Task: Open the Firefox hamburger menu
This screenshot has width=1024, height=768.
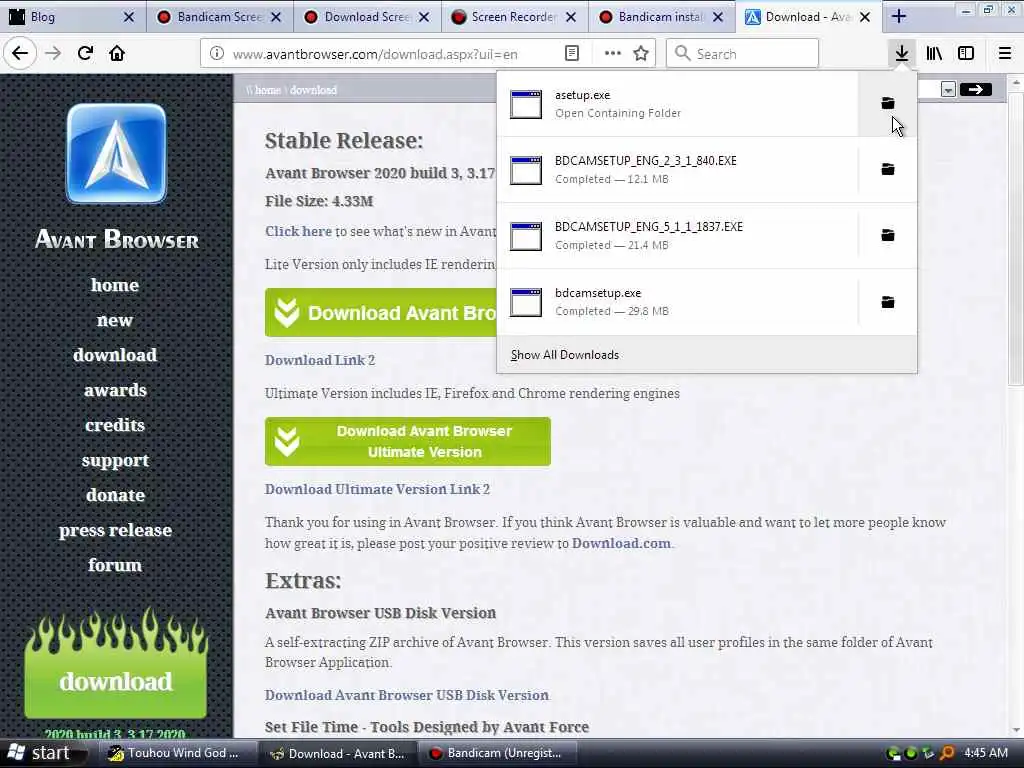Action: [1005, 53]
